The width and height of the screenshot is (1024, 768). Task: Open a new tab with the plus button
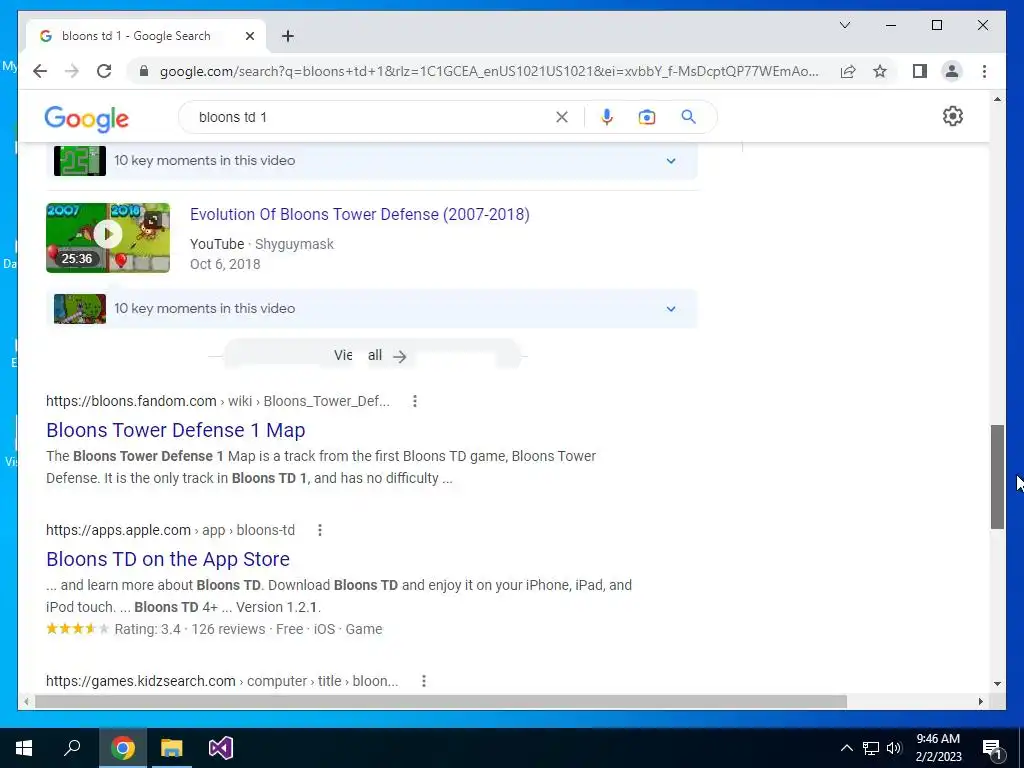[288, 36]
